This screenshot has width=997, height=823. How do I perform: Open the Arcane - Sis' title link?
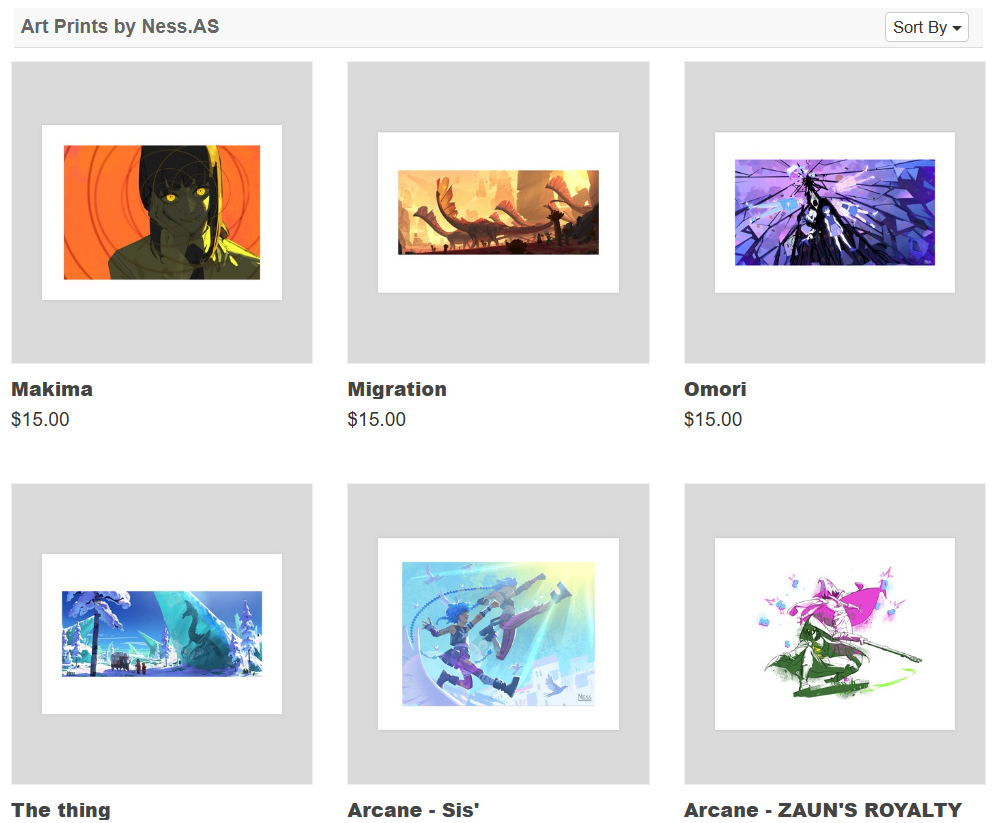(x=413, y=810)
